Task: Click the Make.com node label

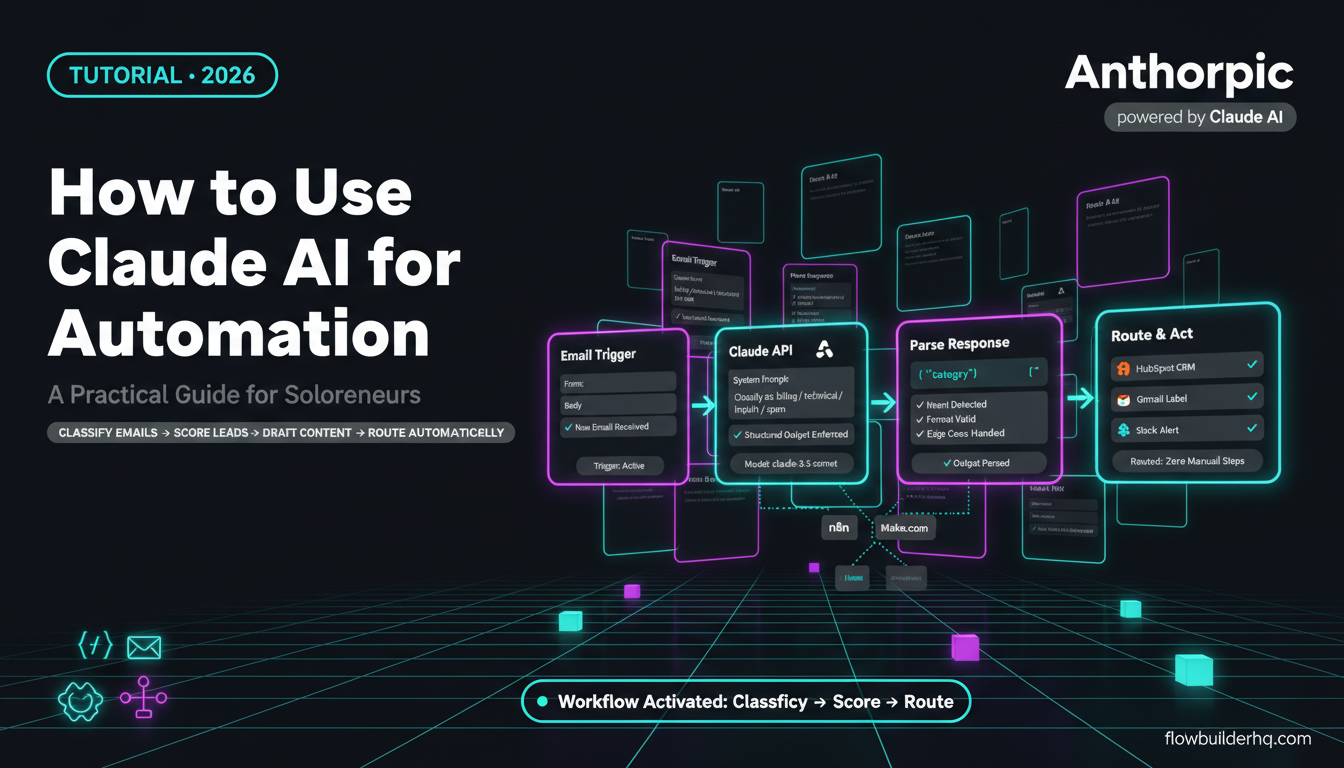Action: [904, 528]
